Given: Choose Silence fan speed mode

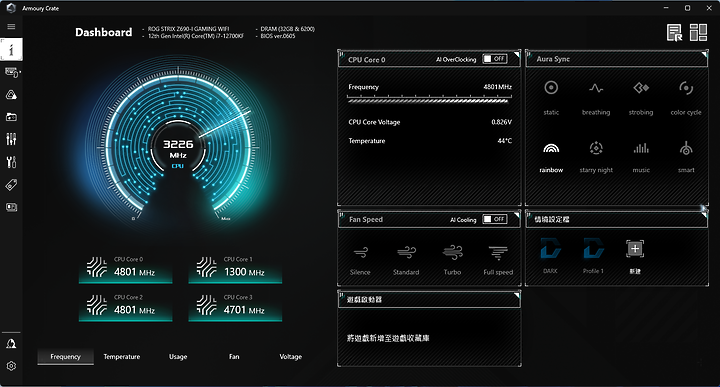Looking at the screenshot, I should click(x=360, y=260).
